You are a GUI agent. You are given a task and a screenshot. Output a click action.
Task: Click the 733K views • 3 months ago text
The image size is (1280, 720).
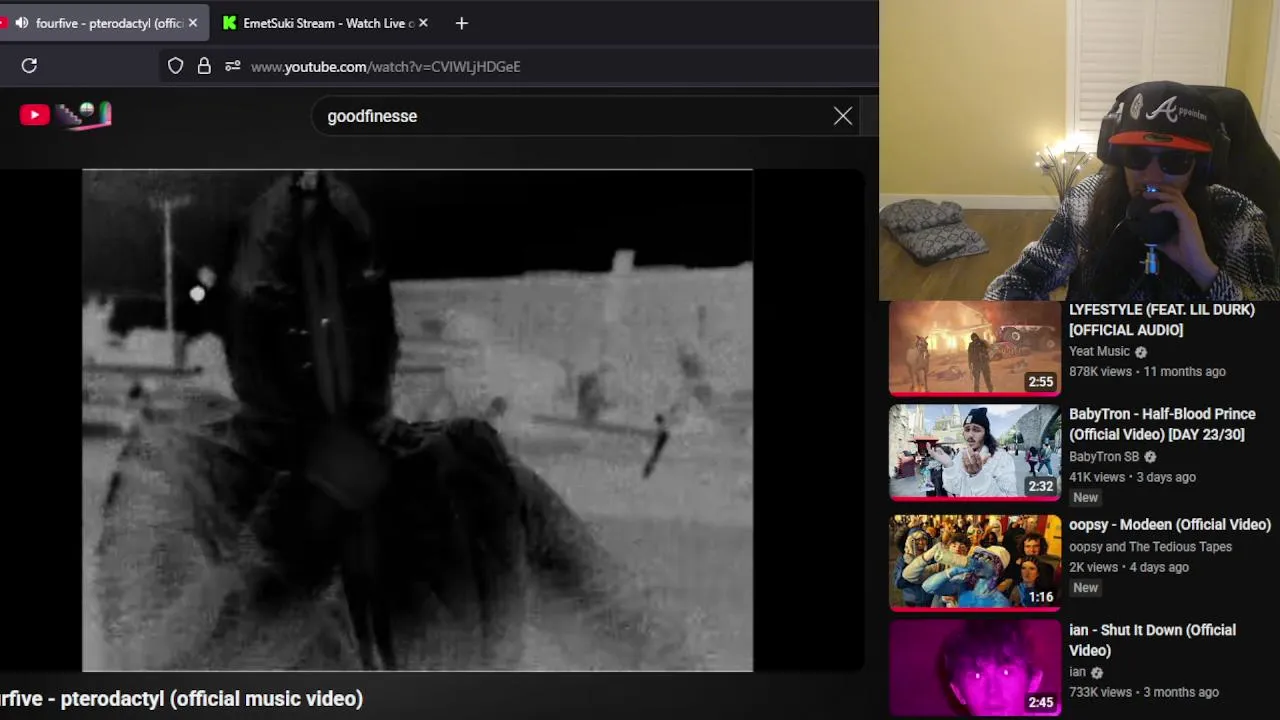click(1144, 692)
